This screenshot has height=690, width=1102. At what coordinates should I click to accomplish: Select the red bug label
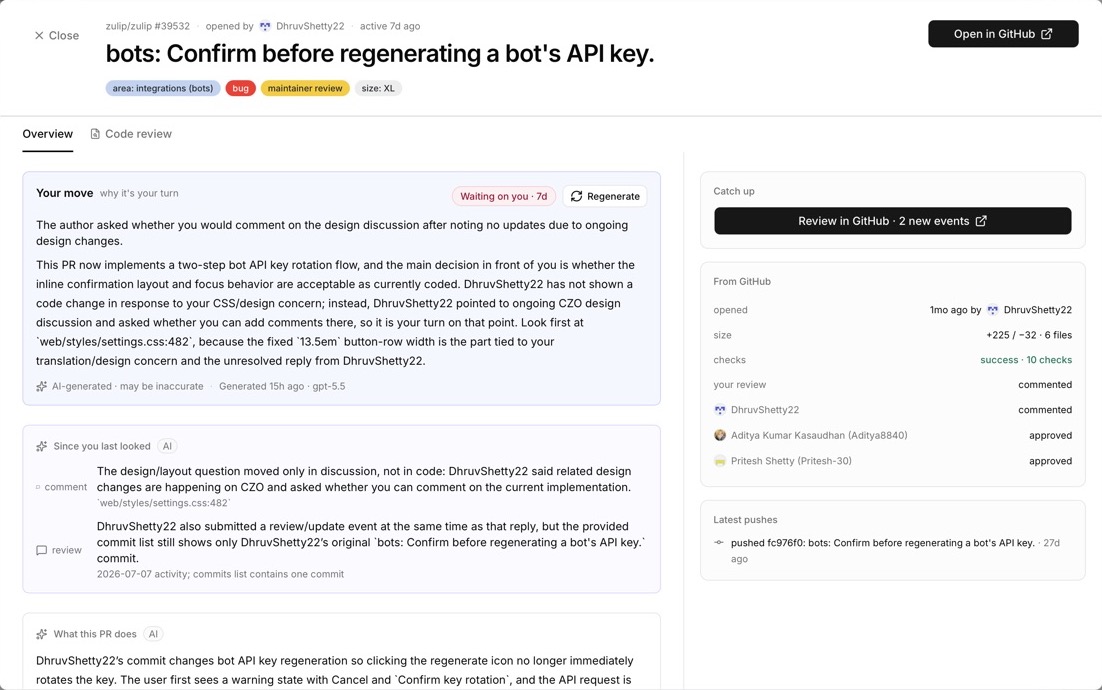pyautogui.click(x=240, y=88)
